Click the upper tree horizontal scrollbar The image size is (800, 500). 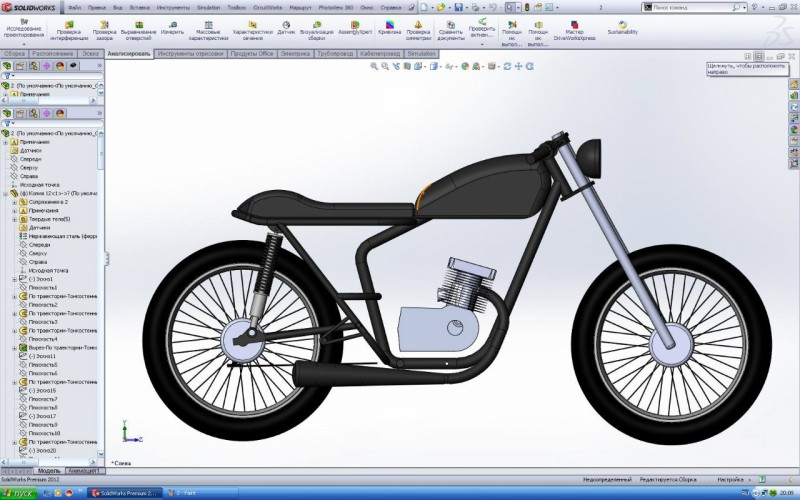[49, 101]
